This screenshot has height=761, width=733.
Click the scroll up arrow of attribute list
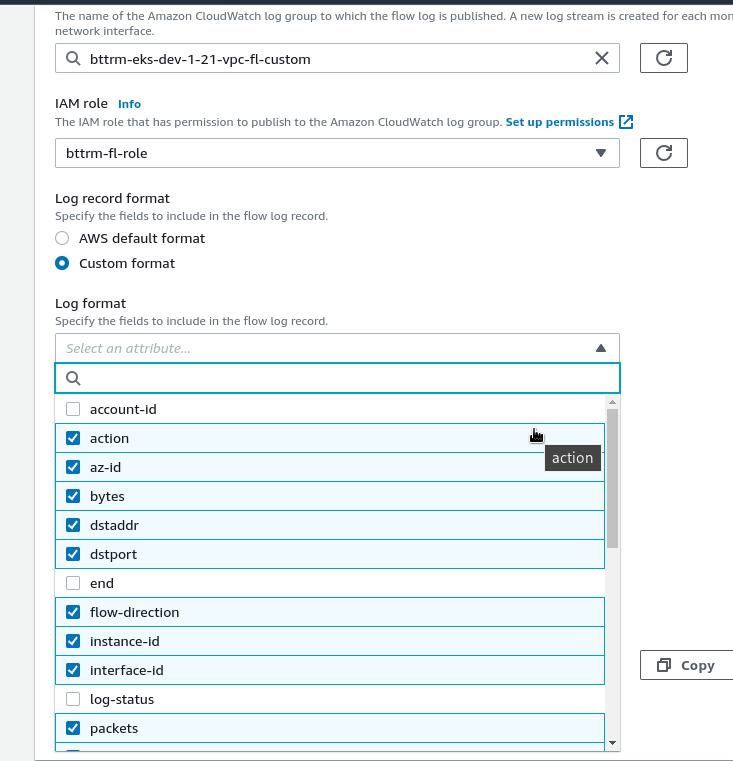(x=612, y=402)
